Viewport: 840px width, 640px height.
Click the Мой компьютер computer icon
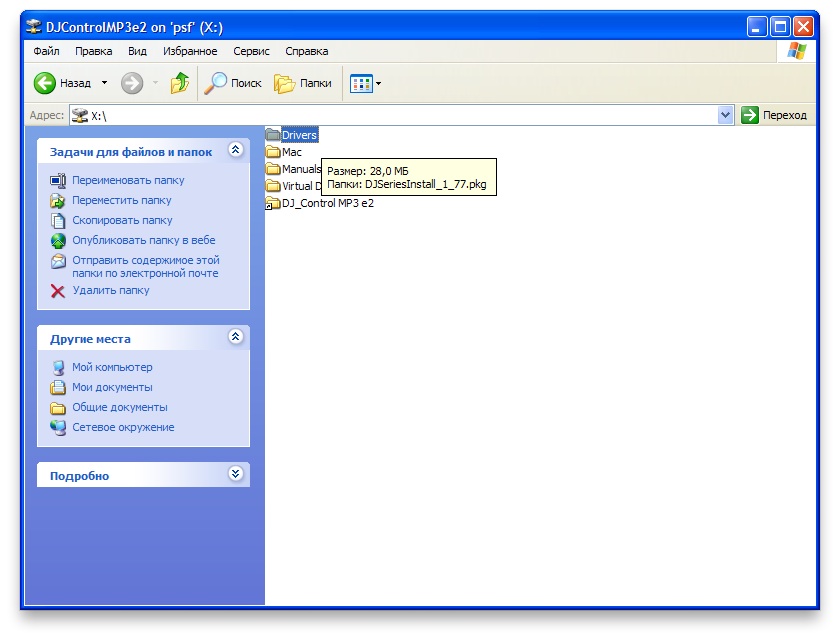pyautogui.click(x=58, y=367)
